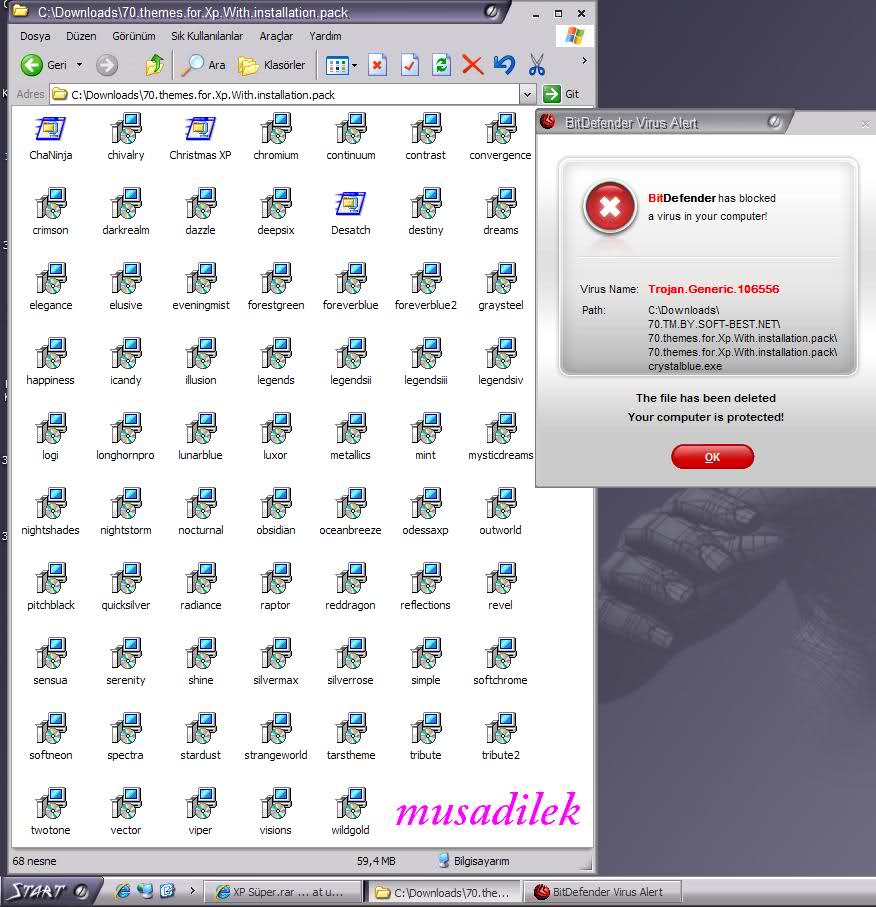Open the Dosya menu
This screenshot has height=907, width=876.
(35, 36)
